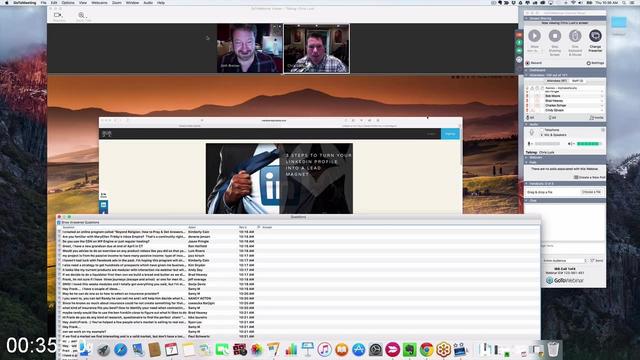Open the App Store dock icon
The height and width of the screenshot is (360, 640).
tap(358, 350)
